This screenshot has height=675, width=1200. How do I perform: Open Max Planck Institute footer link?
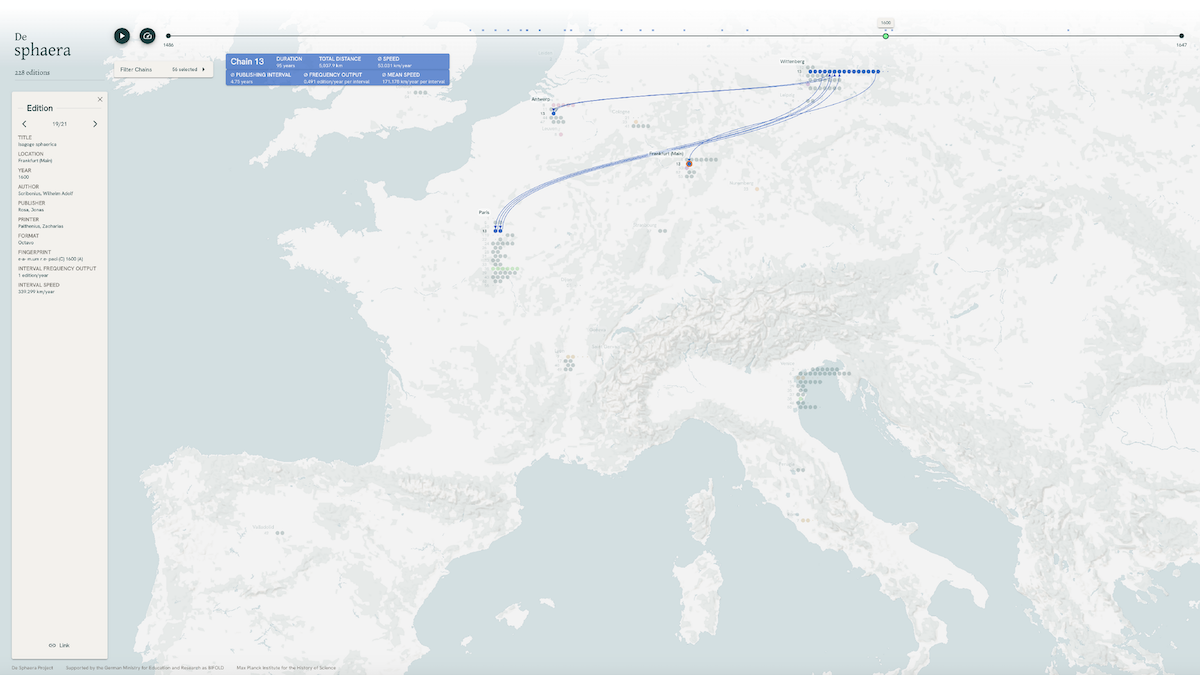(x=286, y=667)
